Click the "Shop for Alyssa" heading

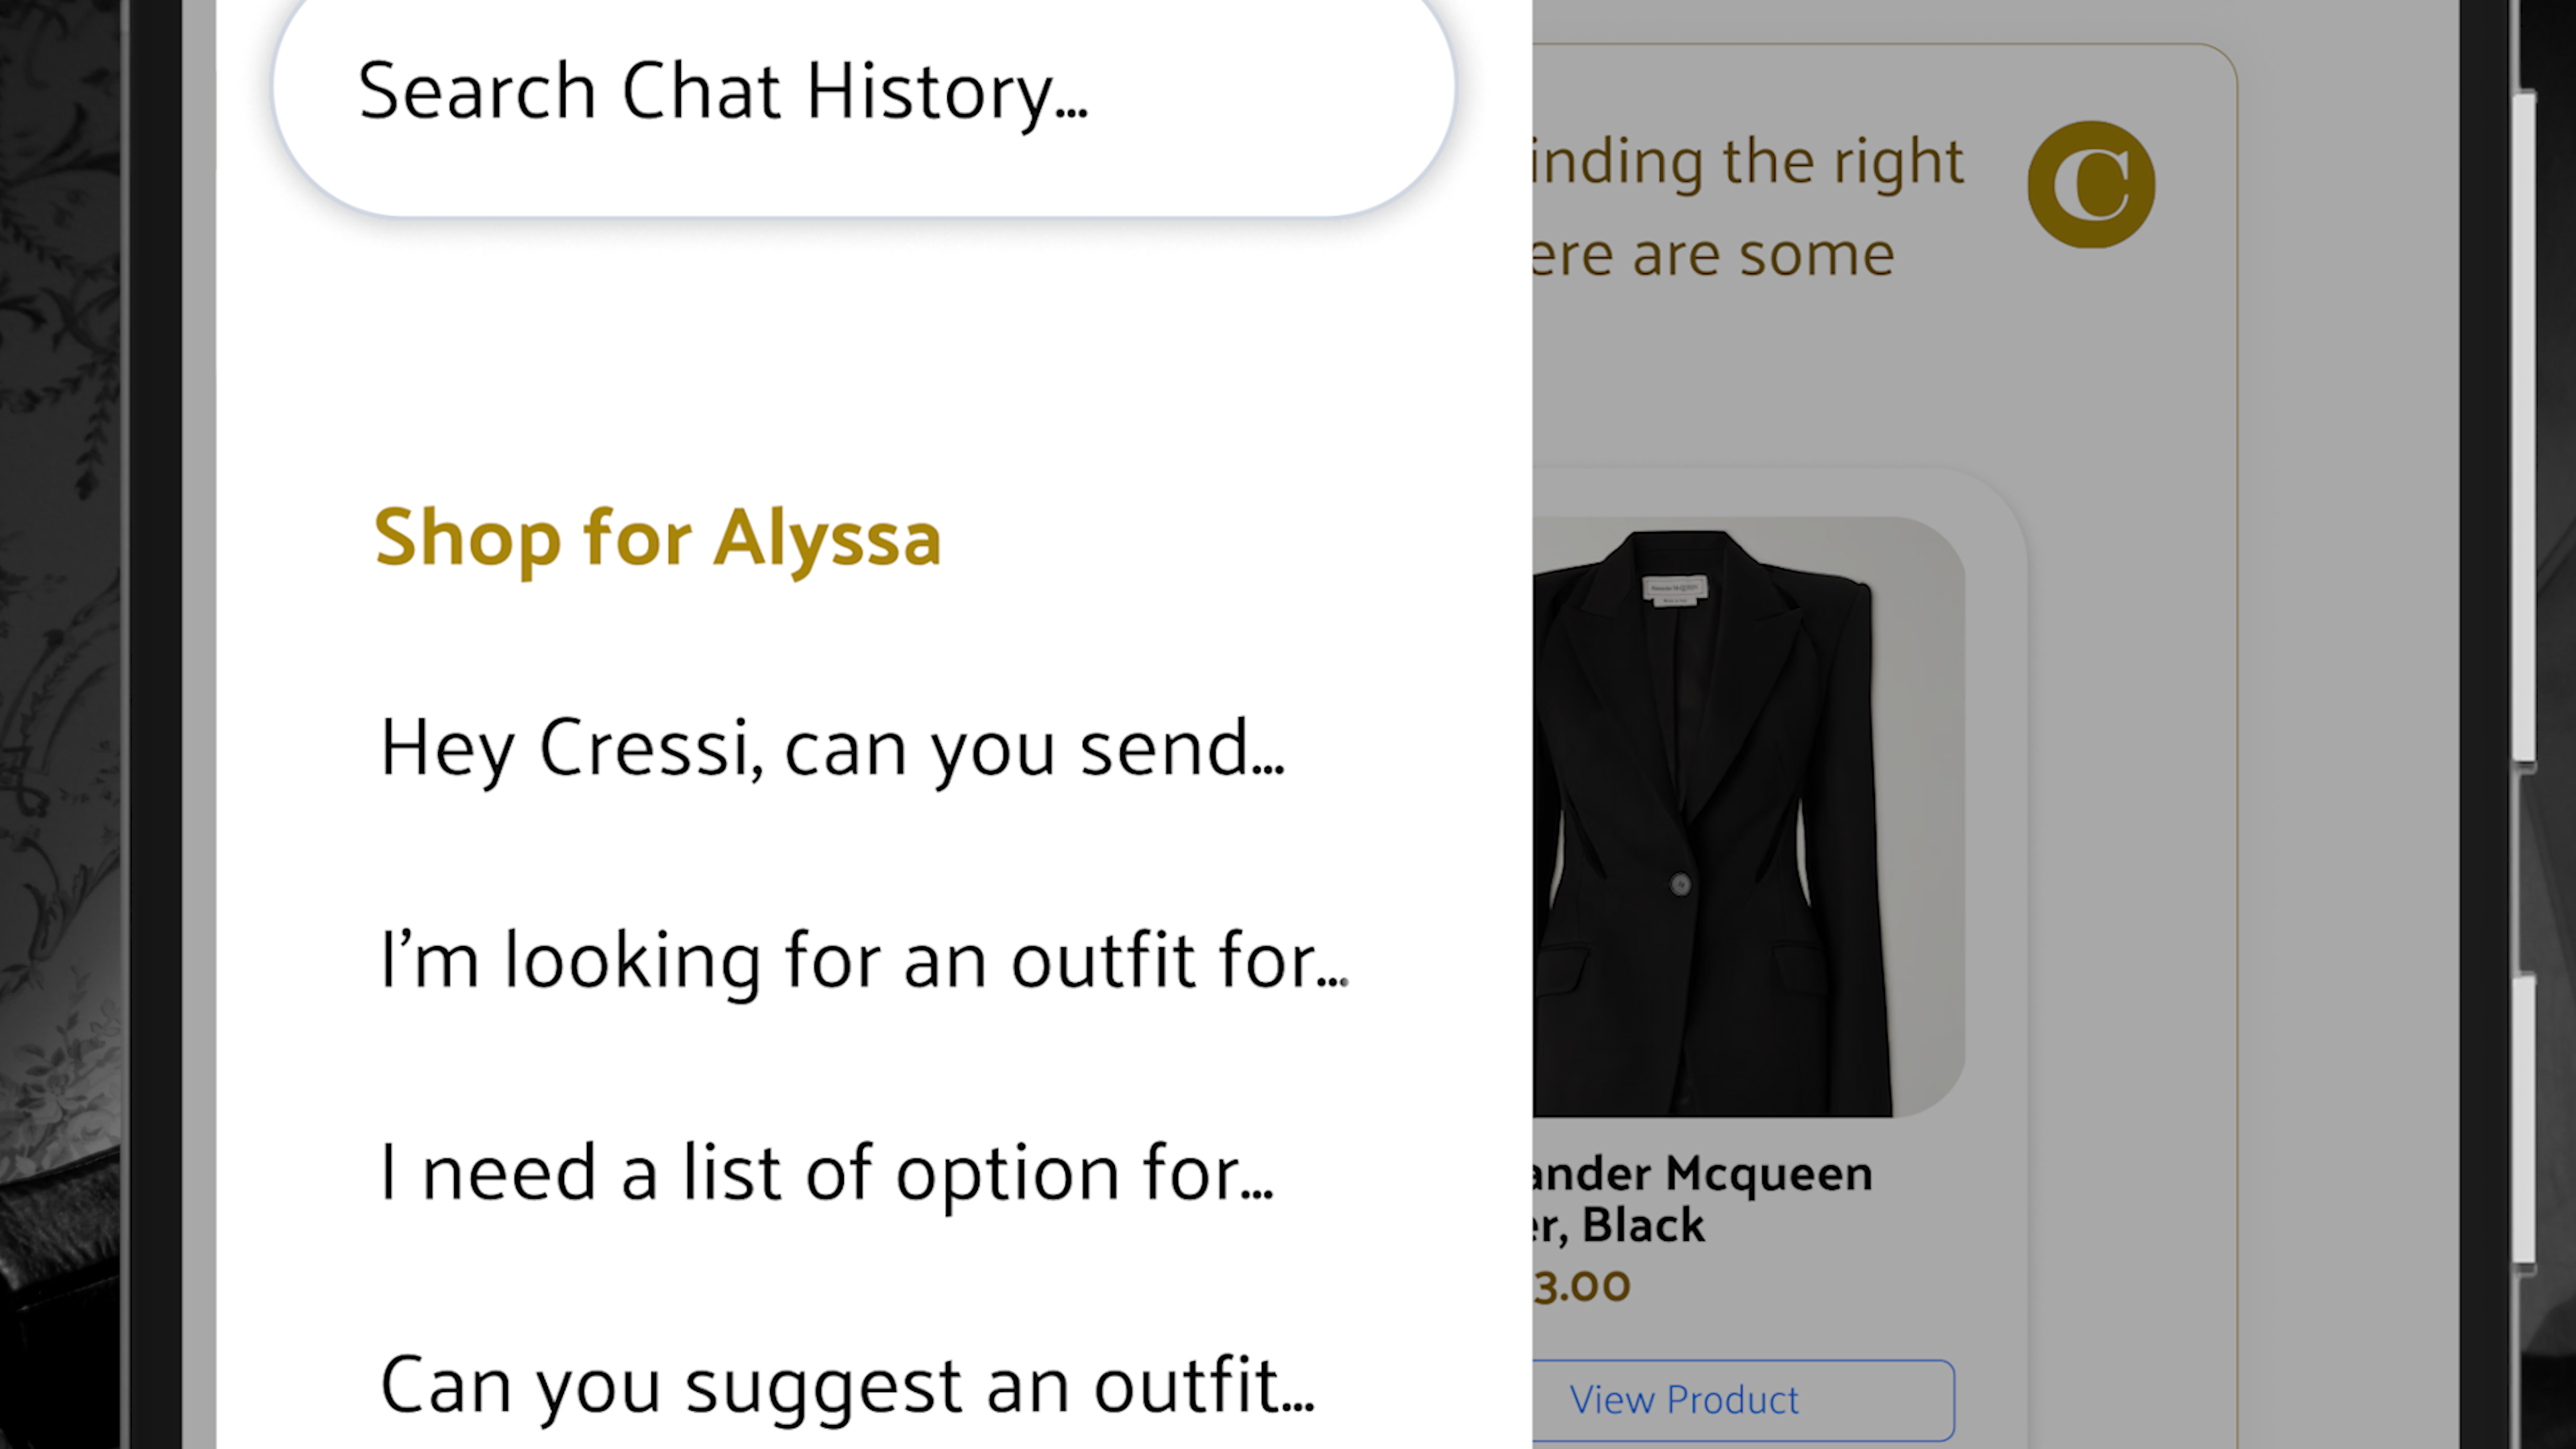pyautogui.click(x=657, y=538)
